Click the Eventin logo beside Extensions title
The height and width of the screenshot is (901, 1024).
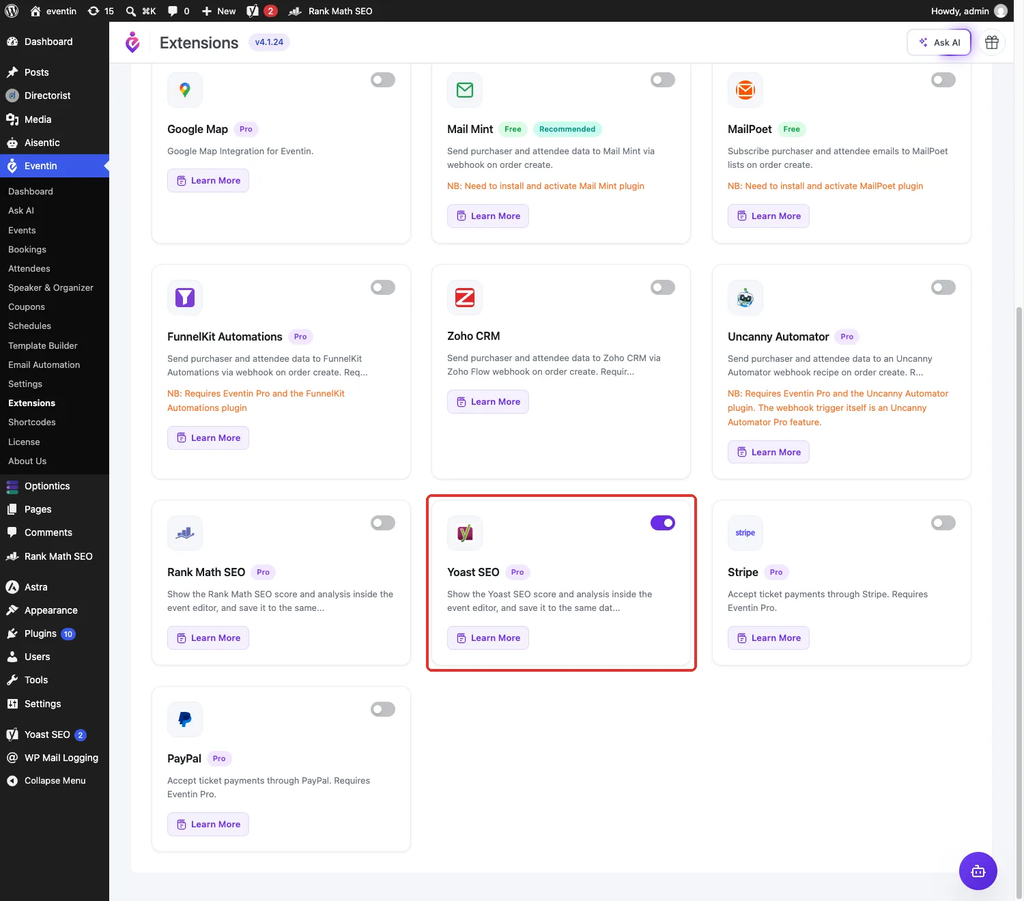(133, 42)
